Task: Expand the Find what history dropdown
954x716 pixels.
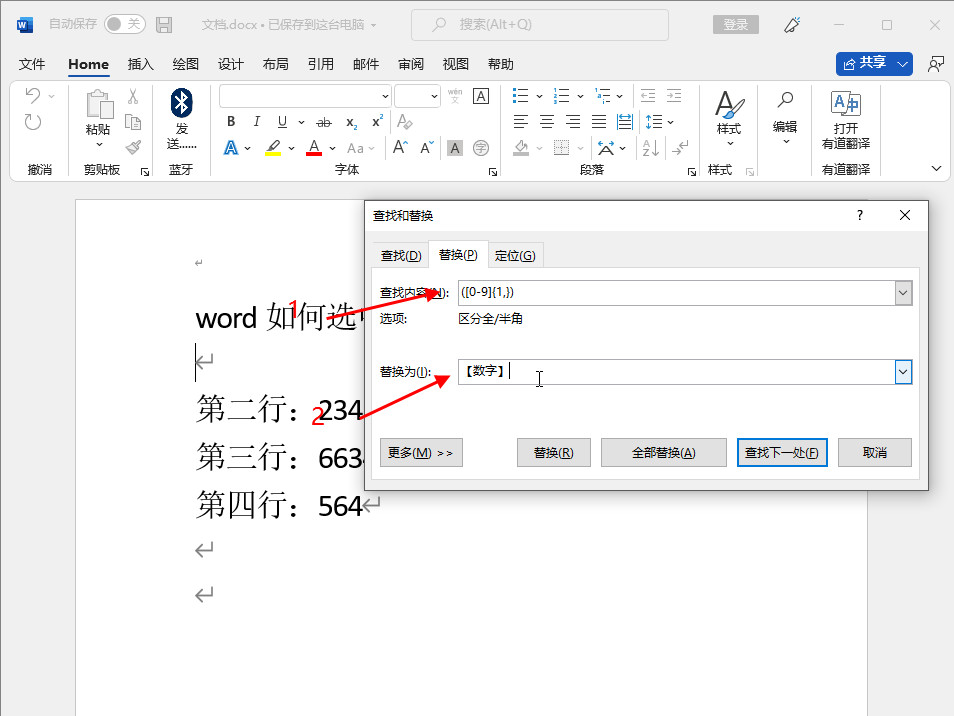Action: 903,293
